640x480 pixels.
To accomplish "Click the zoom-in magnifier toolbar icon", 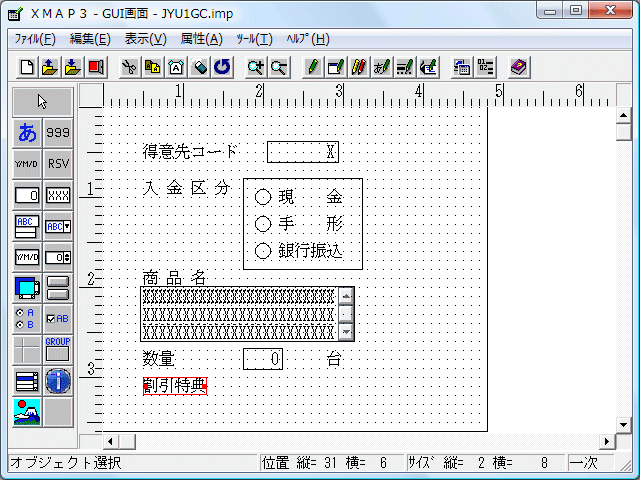I will (256, 67).
